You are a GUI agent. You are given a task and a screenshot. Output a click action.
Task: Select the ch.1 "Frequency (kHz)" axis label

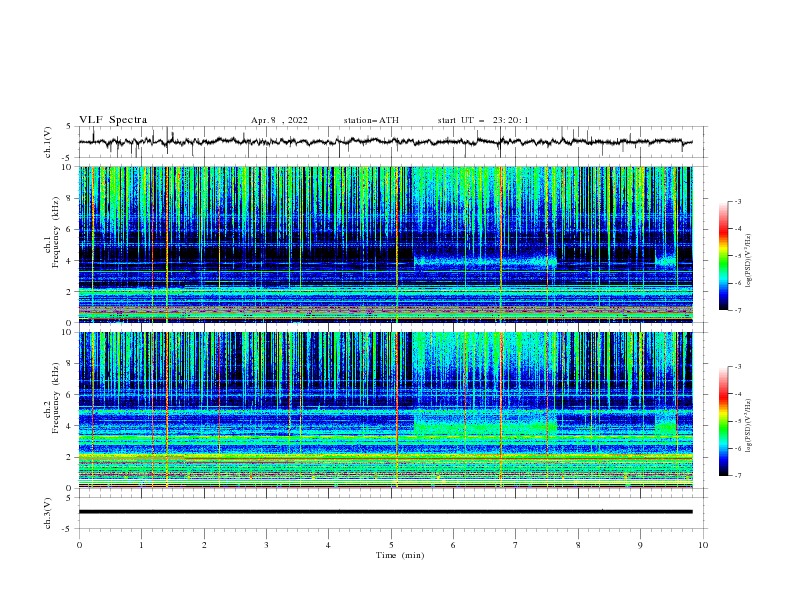coord(55,232)
